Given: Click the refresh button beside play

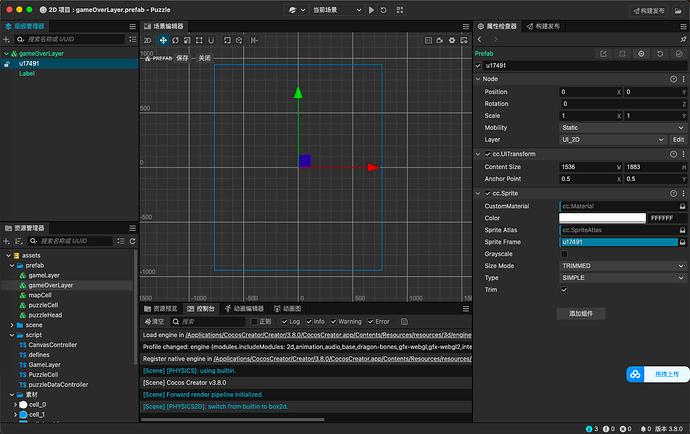Looking at the screenshot, I should [x=384, y=9].
